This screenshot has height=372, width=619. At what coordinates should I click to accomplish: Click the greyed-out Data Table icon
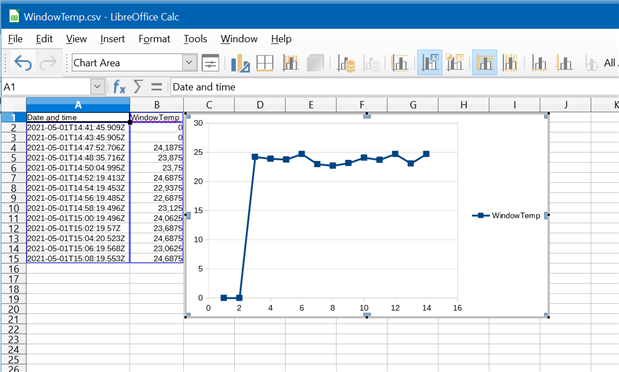click(x=372, y=63)
